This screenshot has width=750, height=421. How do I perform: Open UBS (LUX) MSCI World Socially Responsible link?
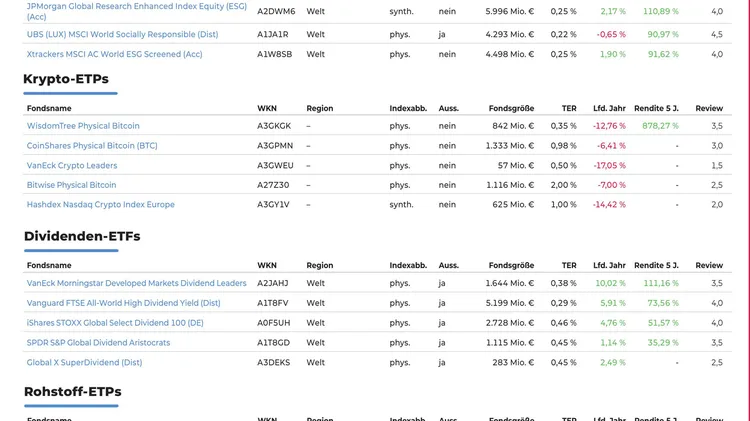(122, 34)
